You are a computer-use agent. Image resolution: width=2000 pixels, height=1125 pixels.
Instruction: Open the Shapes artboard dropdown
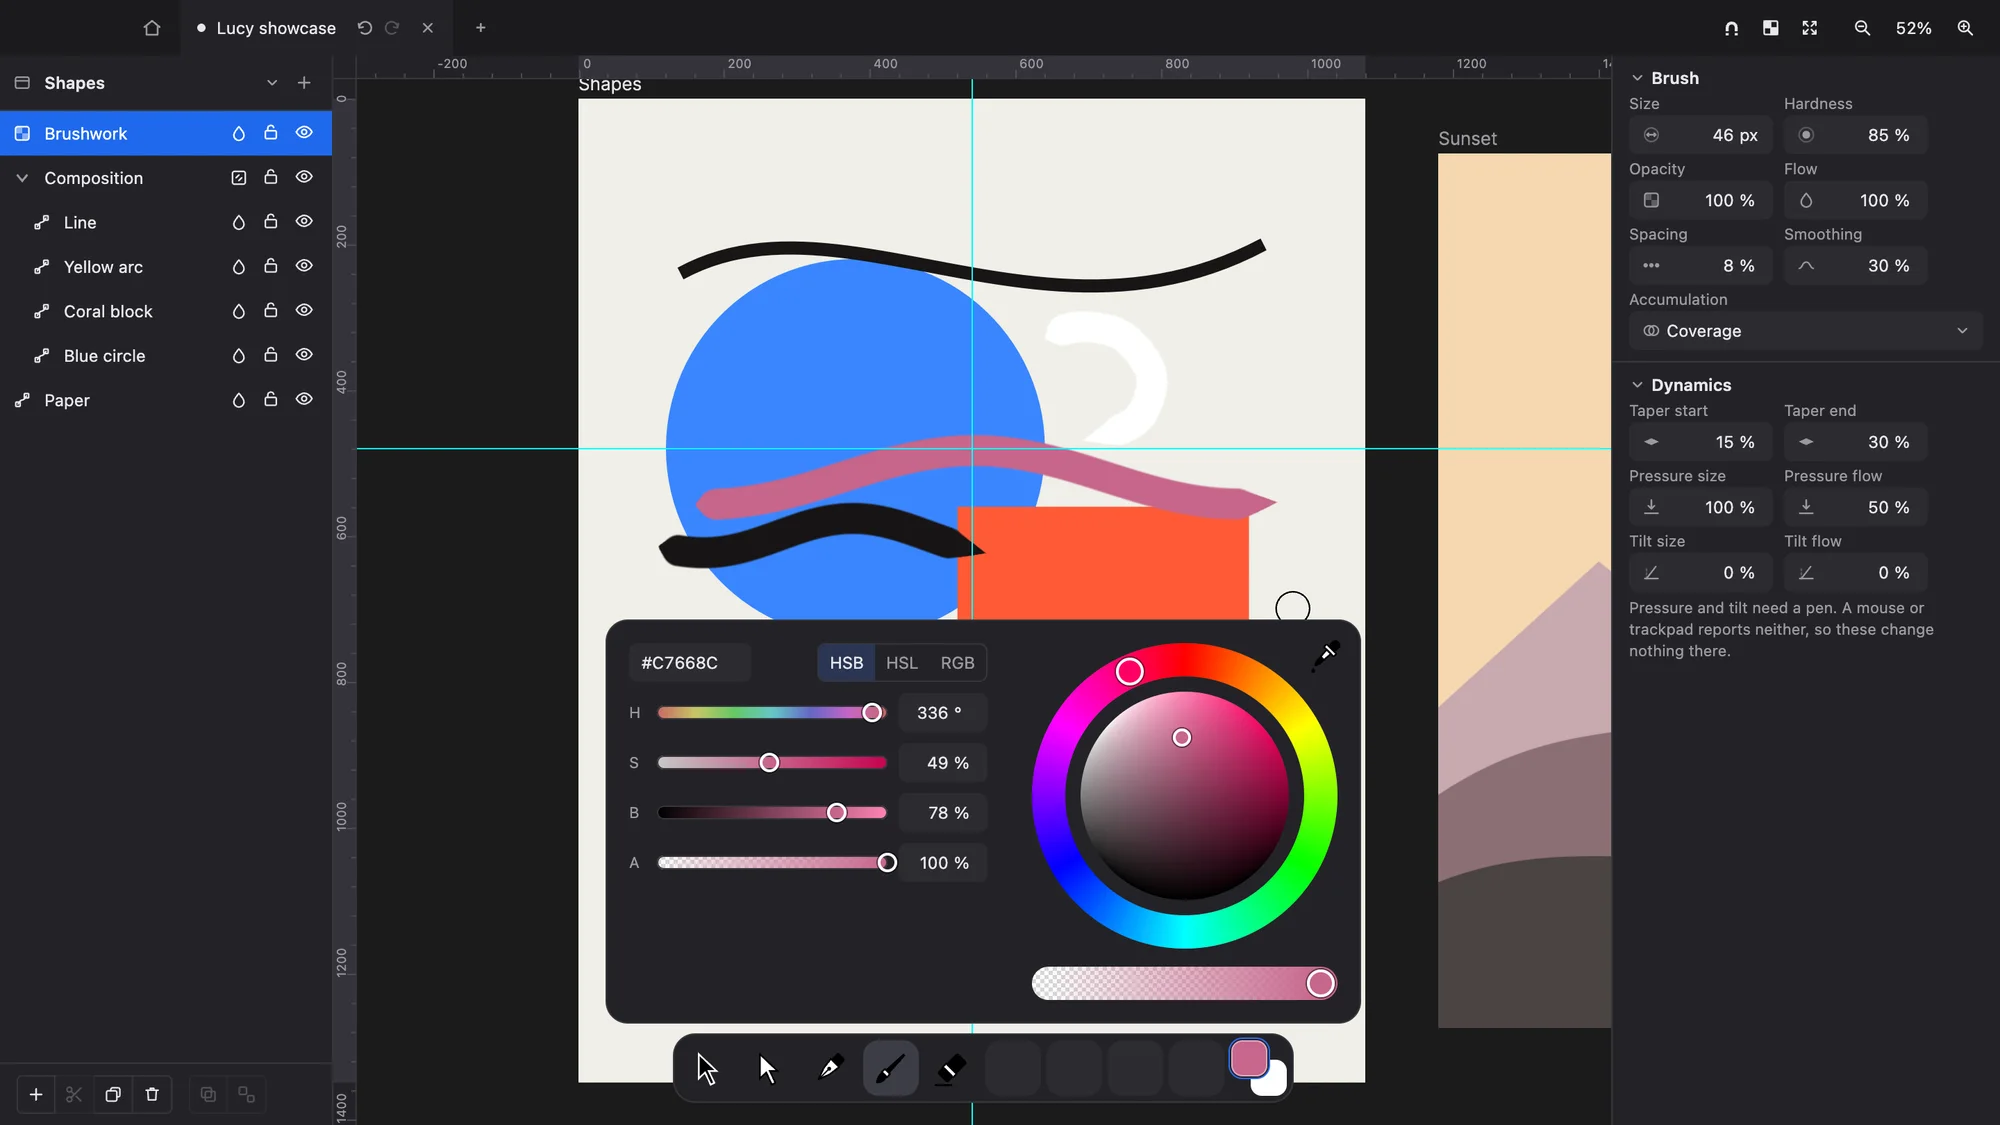272,83
